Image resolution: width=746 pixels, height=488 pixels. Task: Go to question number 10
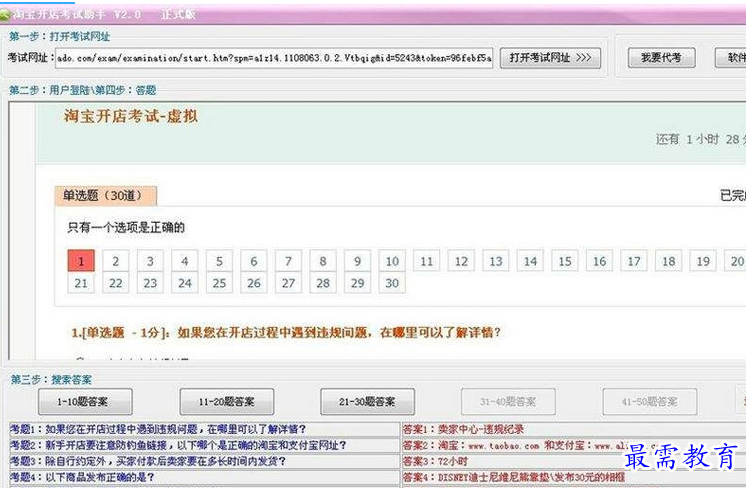[392, 261]
